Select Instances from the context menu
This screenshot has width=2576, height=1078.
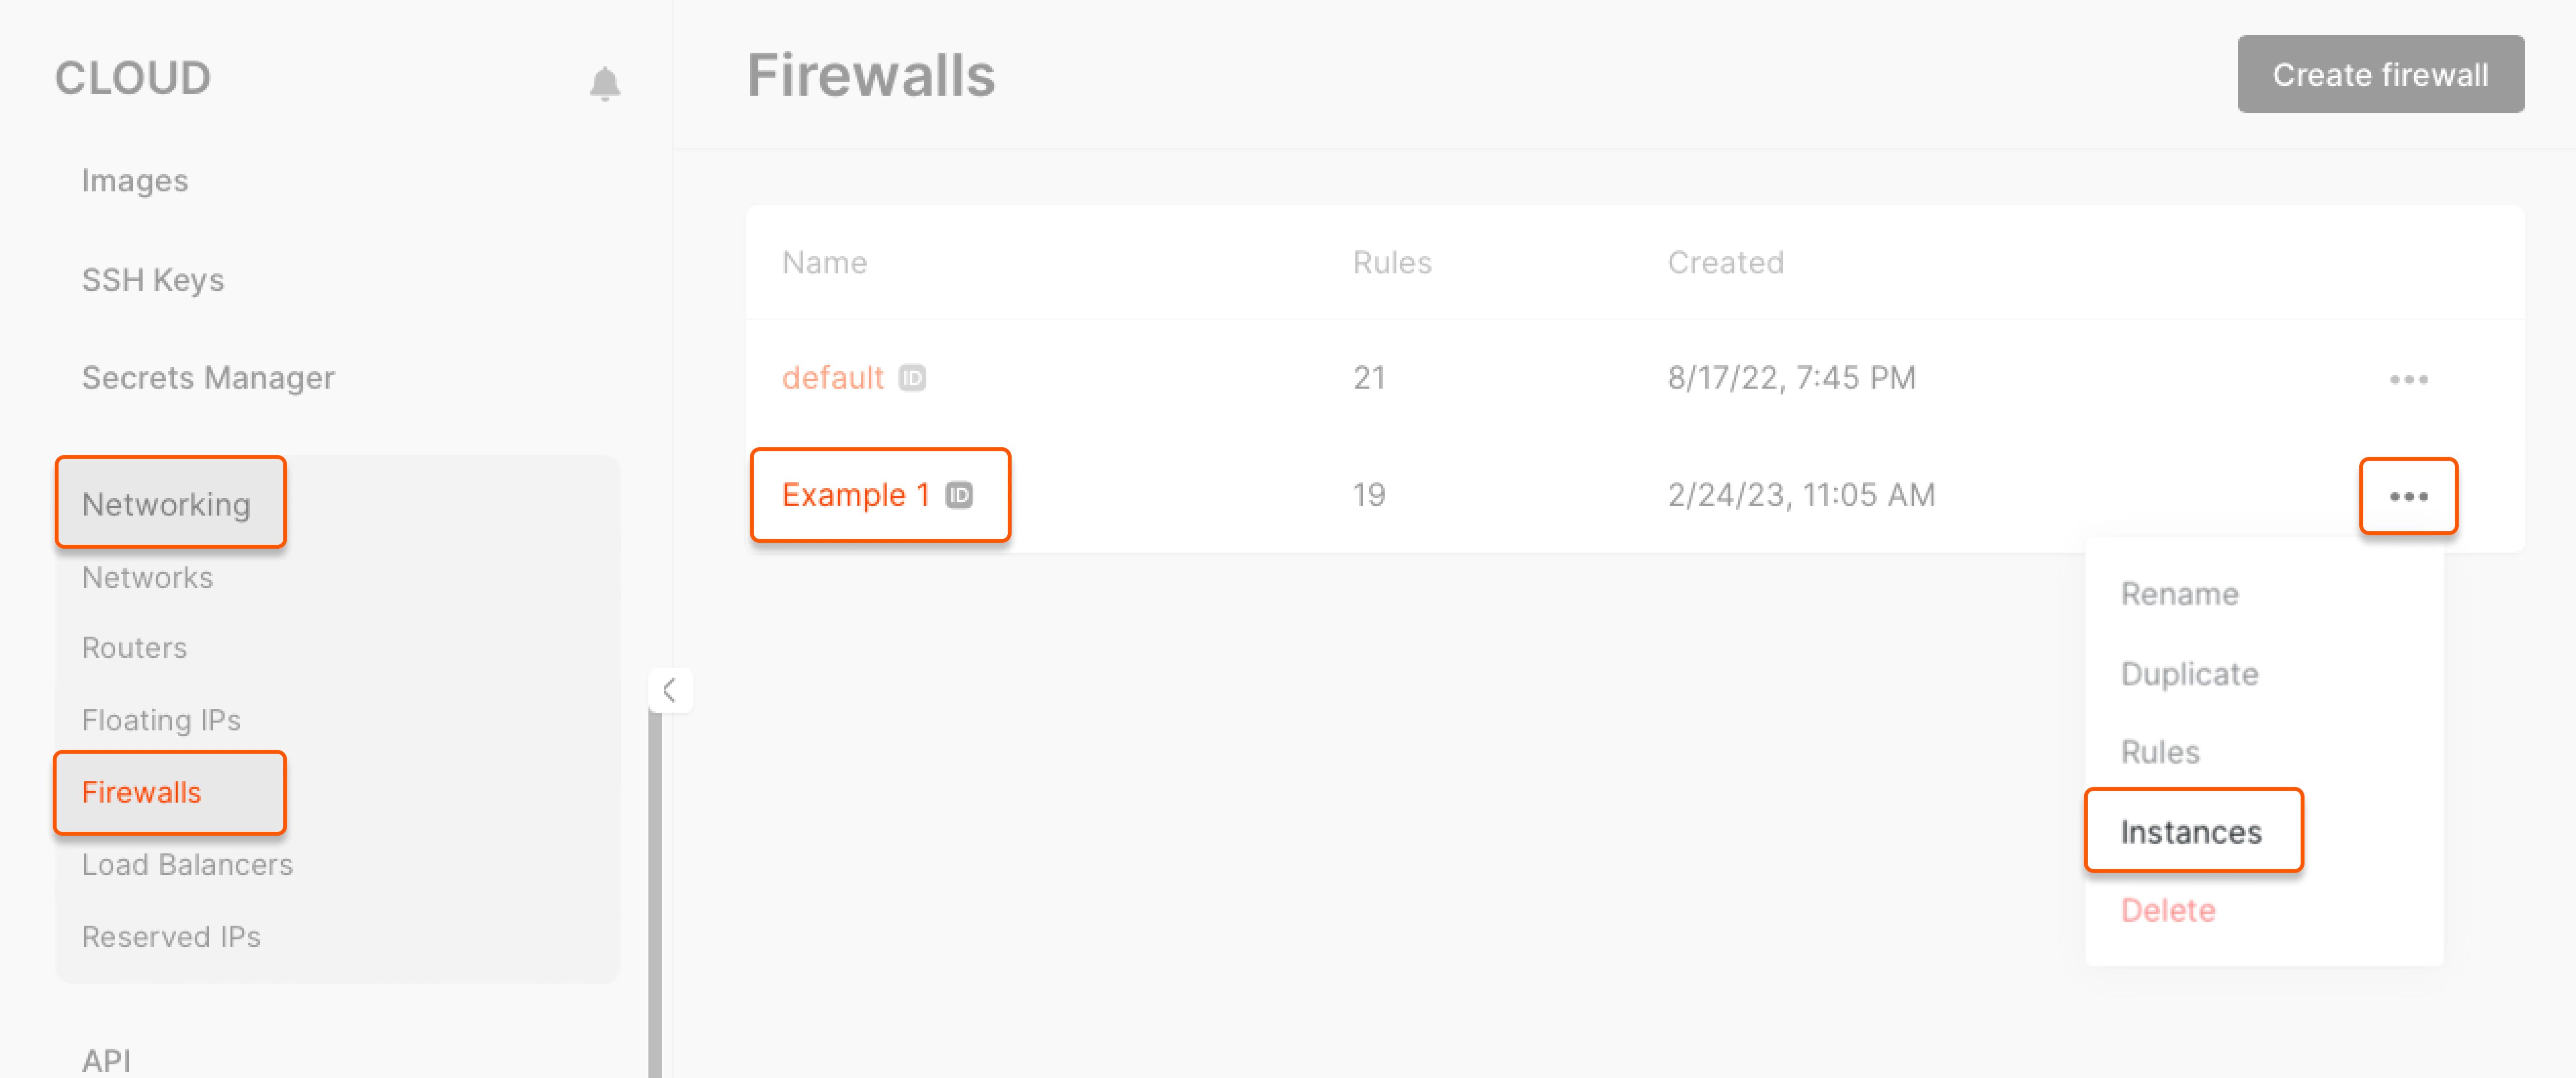[x=2192, y=831]
